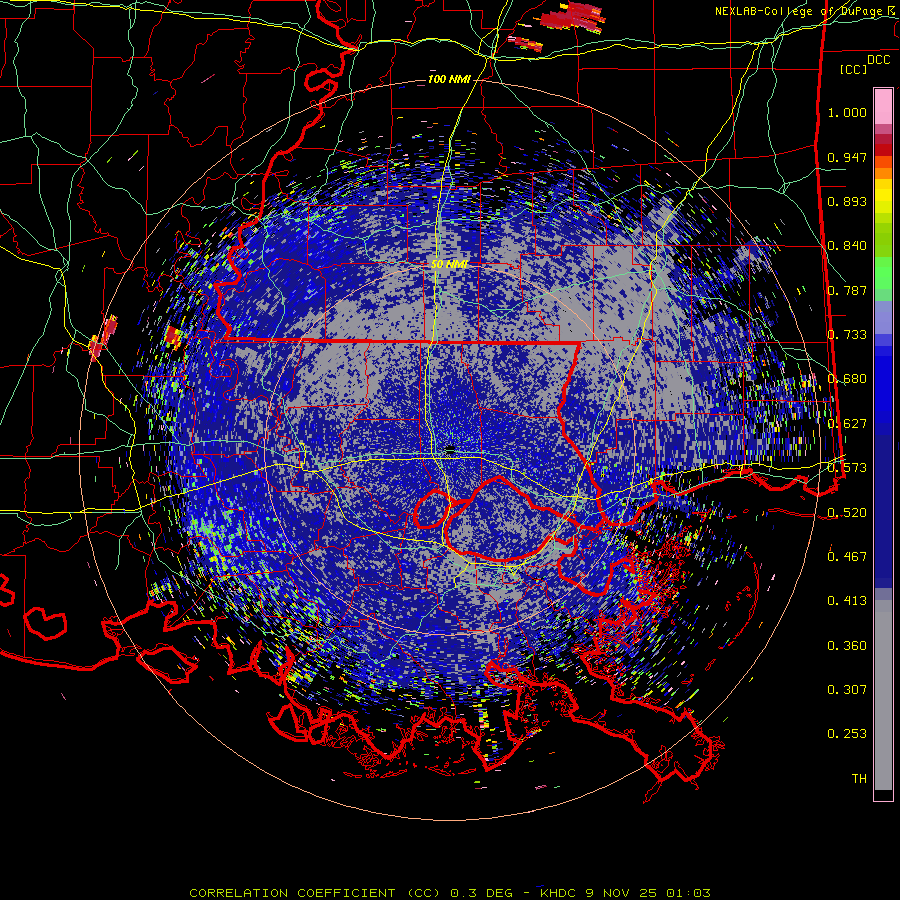Viewport: 900px width, 900px height.
Task: Select the 0.467 scale label
Action: click(x=847, y=556)
